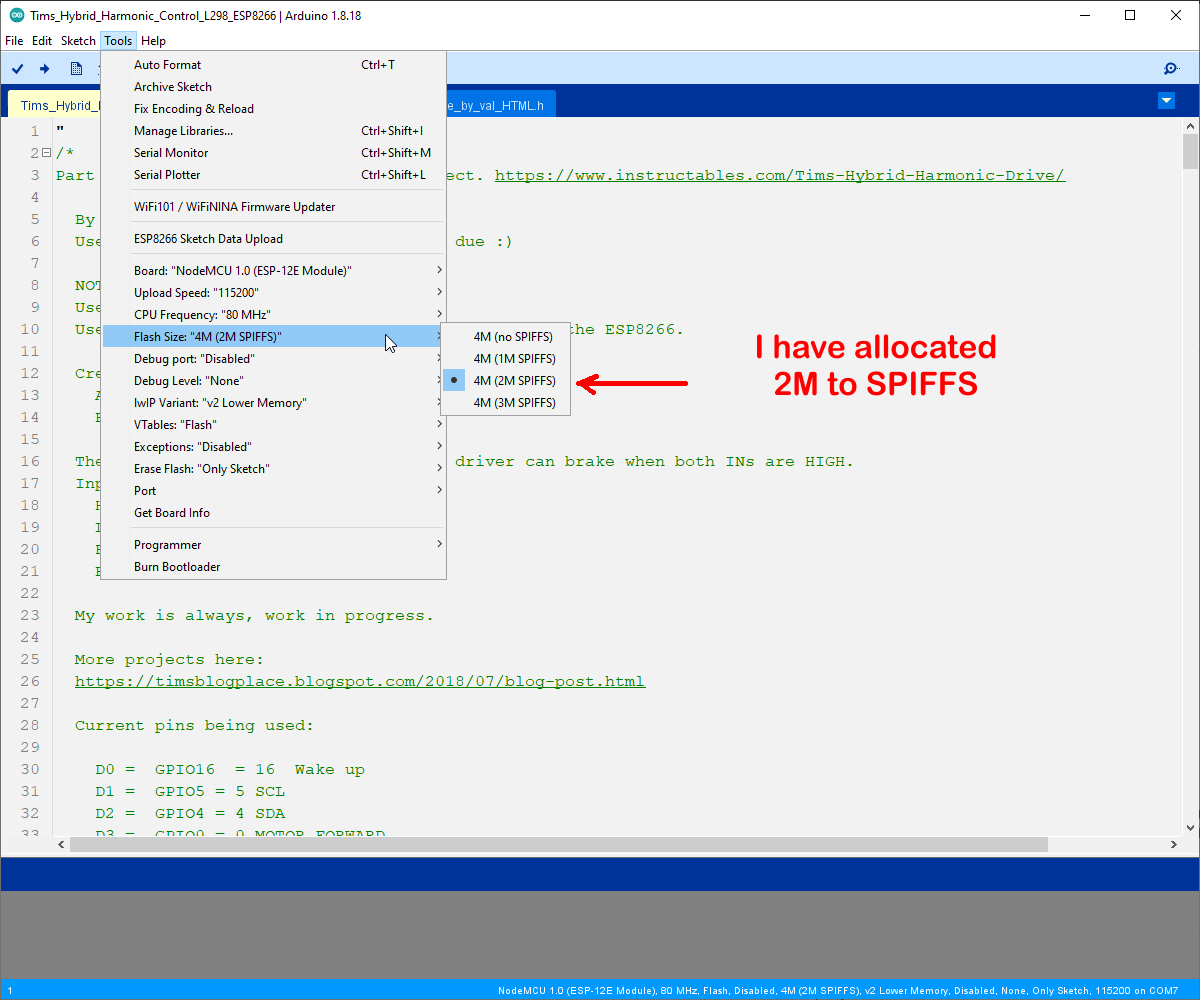
Task: Expand the Exceptions Disabled submenu
Action: pyautogui.click(x=274, y=447)
